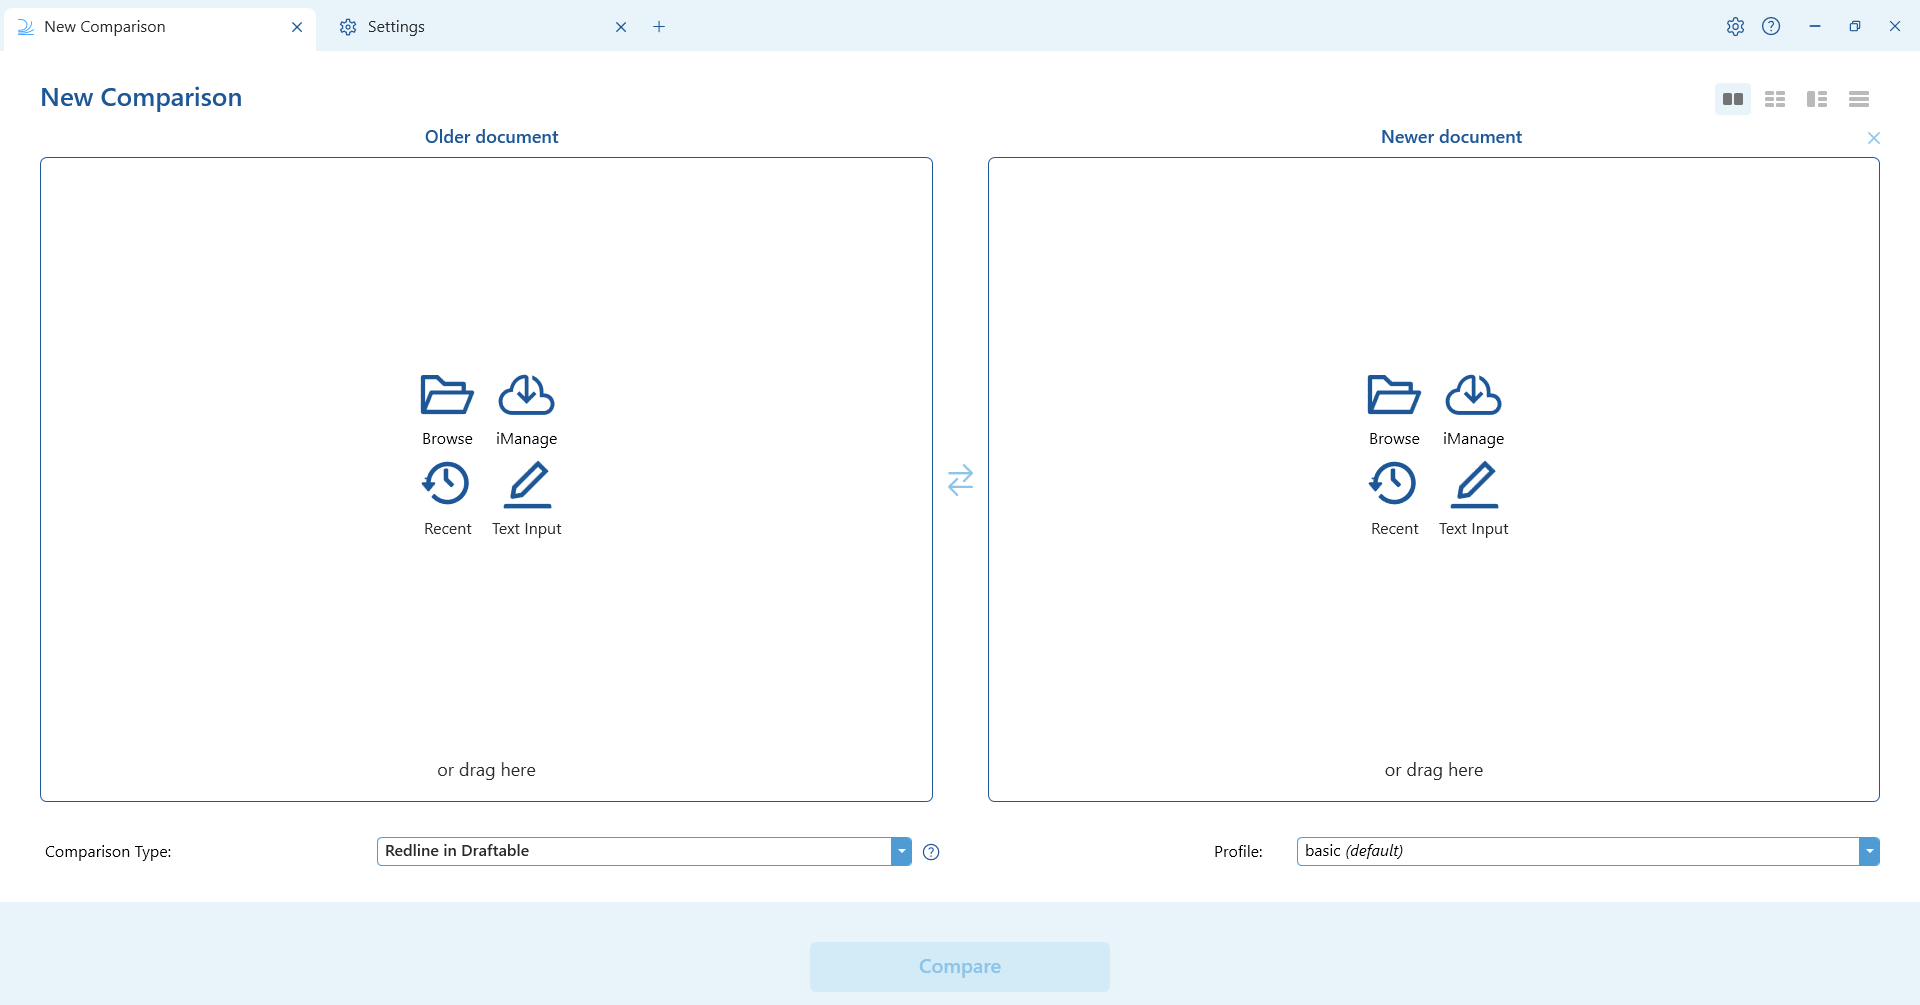1920x1005 pixels.
Task: Select the single list layout icon
Action: pyautogui.click(x=1859, y=99)
